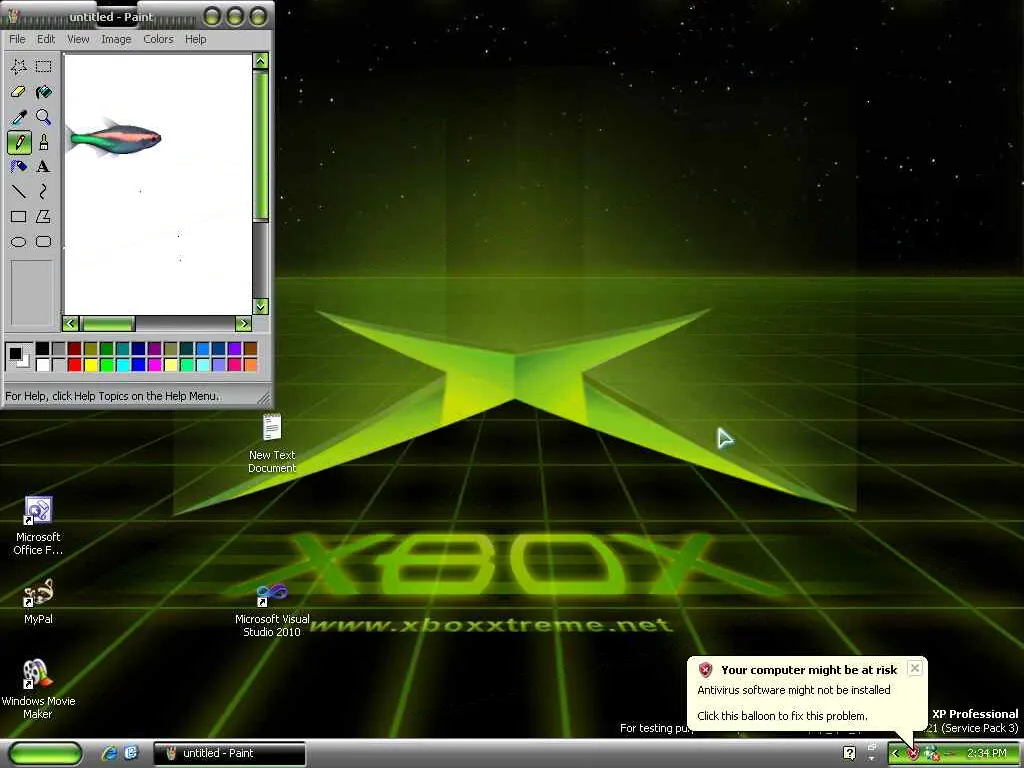Pick the bright green color swatch
This screenshot has width=1024, height=768.
pyautogui.click(x=106, y=364)
